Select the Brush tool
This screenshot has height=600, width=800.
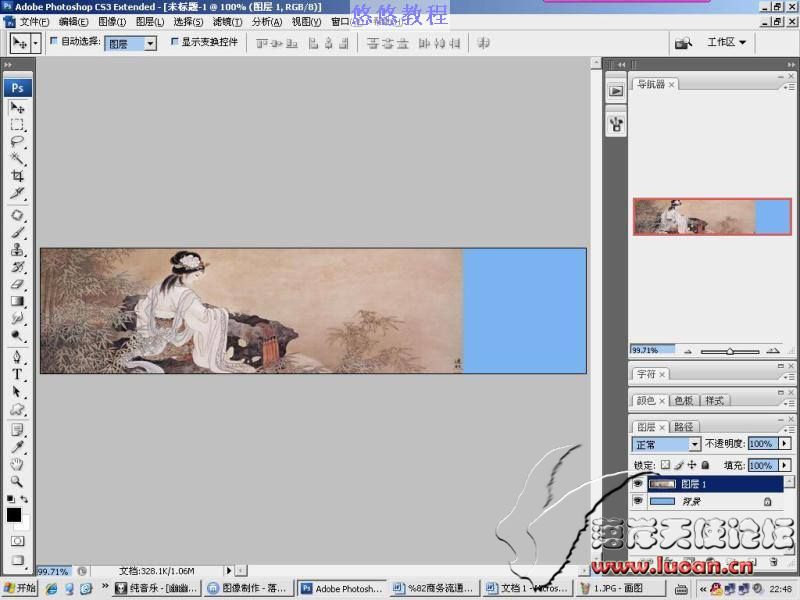point(17,233)
